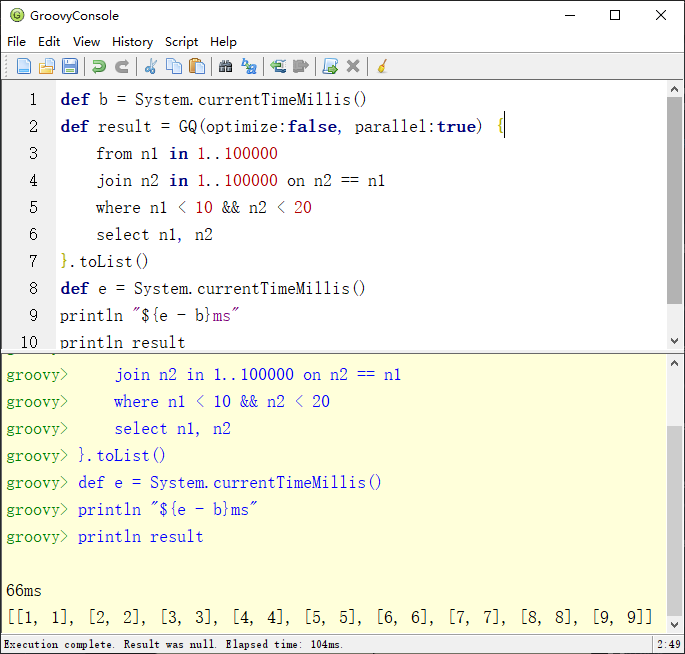Undo the last edit via the toolbar
Viewport: 685px width, 654px height.
[99, 66]
